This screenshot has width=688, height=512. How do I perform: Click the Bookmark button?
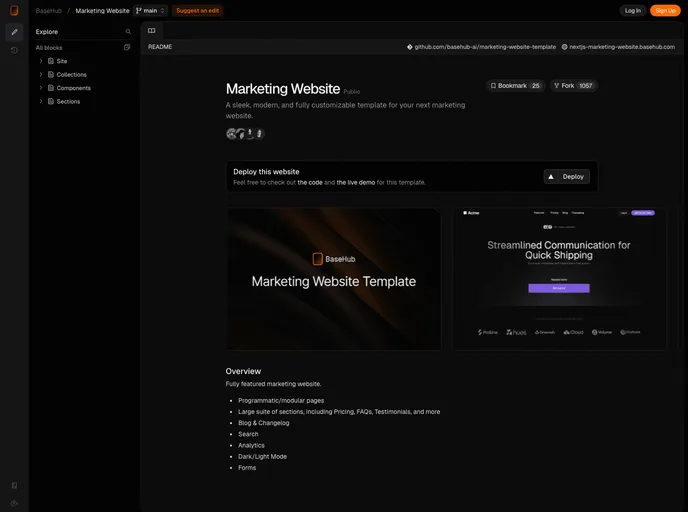click(516, 86)
